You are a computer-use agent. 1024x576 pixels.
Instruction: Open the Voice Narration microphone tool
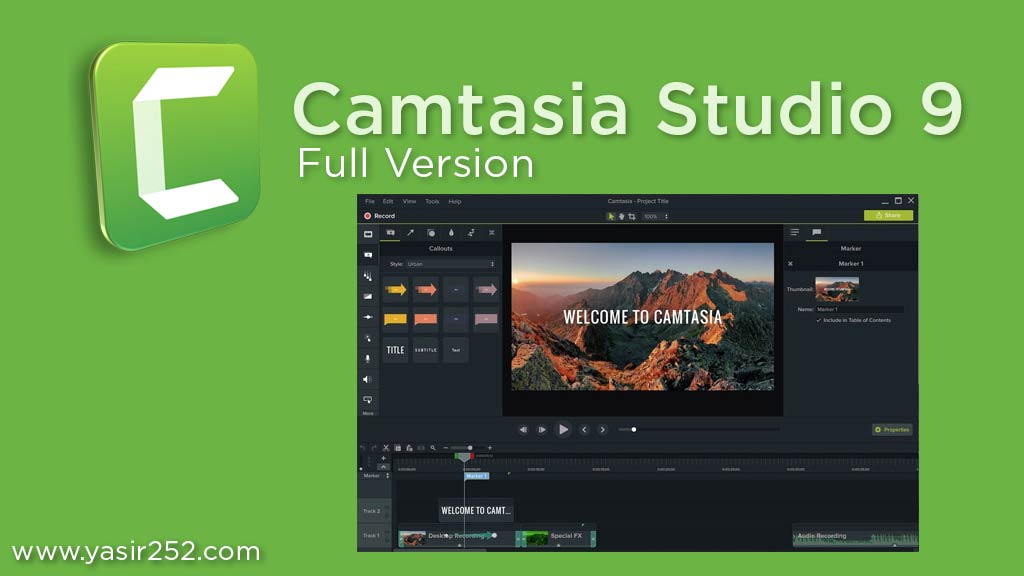point(368,359)
